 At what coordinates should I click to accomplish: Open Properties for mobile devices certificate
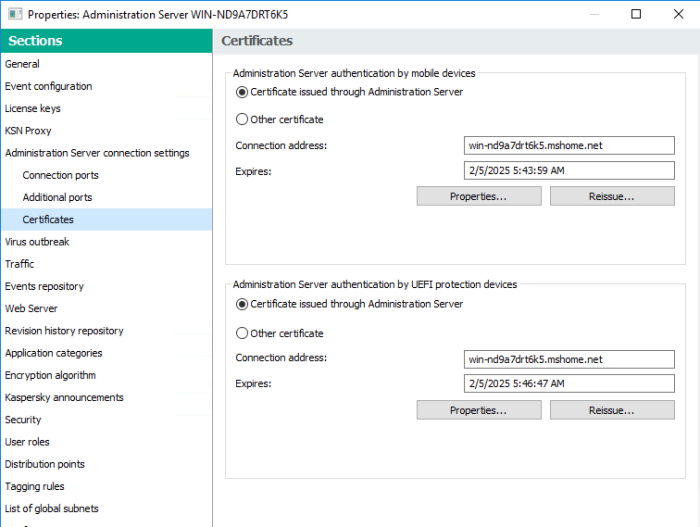click(478, 196)
